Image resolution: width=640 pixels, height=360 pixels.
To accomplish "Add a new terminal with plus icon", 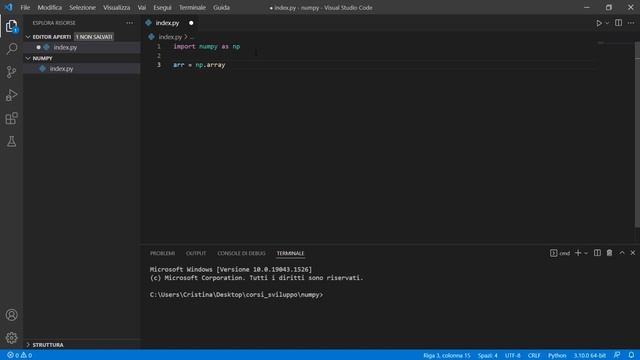I will [578, 253].
